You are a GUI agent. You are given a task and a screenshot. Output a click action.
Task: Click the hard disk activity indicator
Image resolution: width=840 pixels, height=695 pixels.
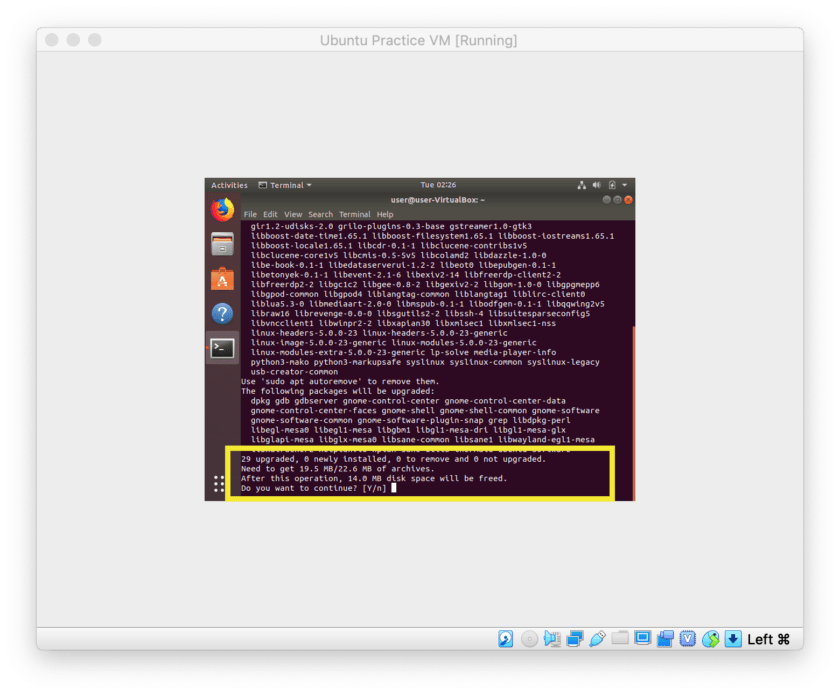point(505,639)
